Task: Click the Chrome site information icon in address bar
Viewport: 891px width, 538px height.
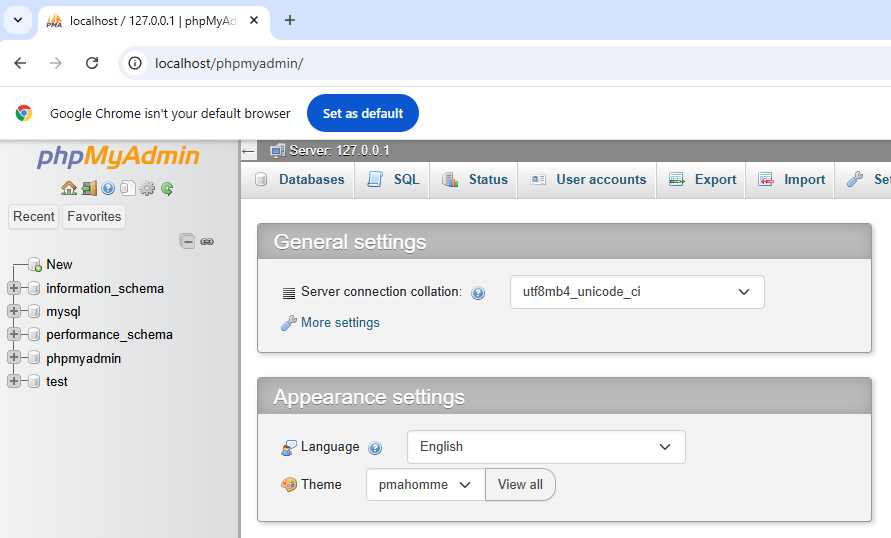Action: tap(135, 63)
